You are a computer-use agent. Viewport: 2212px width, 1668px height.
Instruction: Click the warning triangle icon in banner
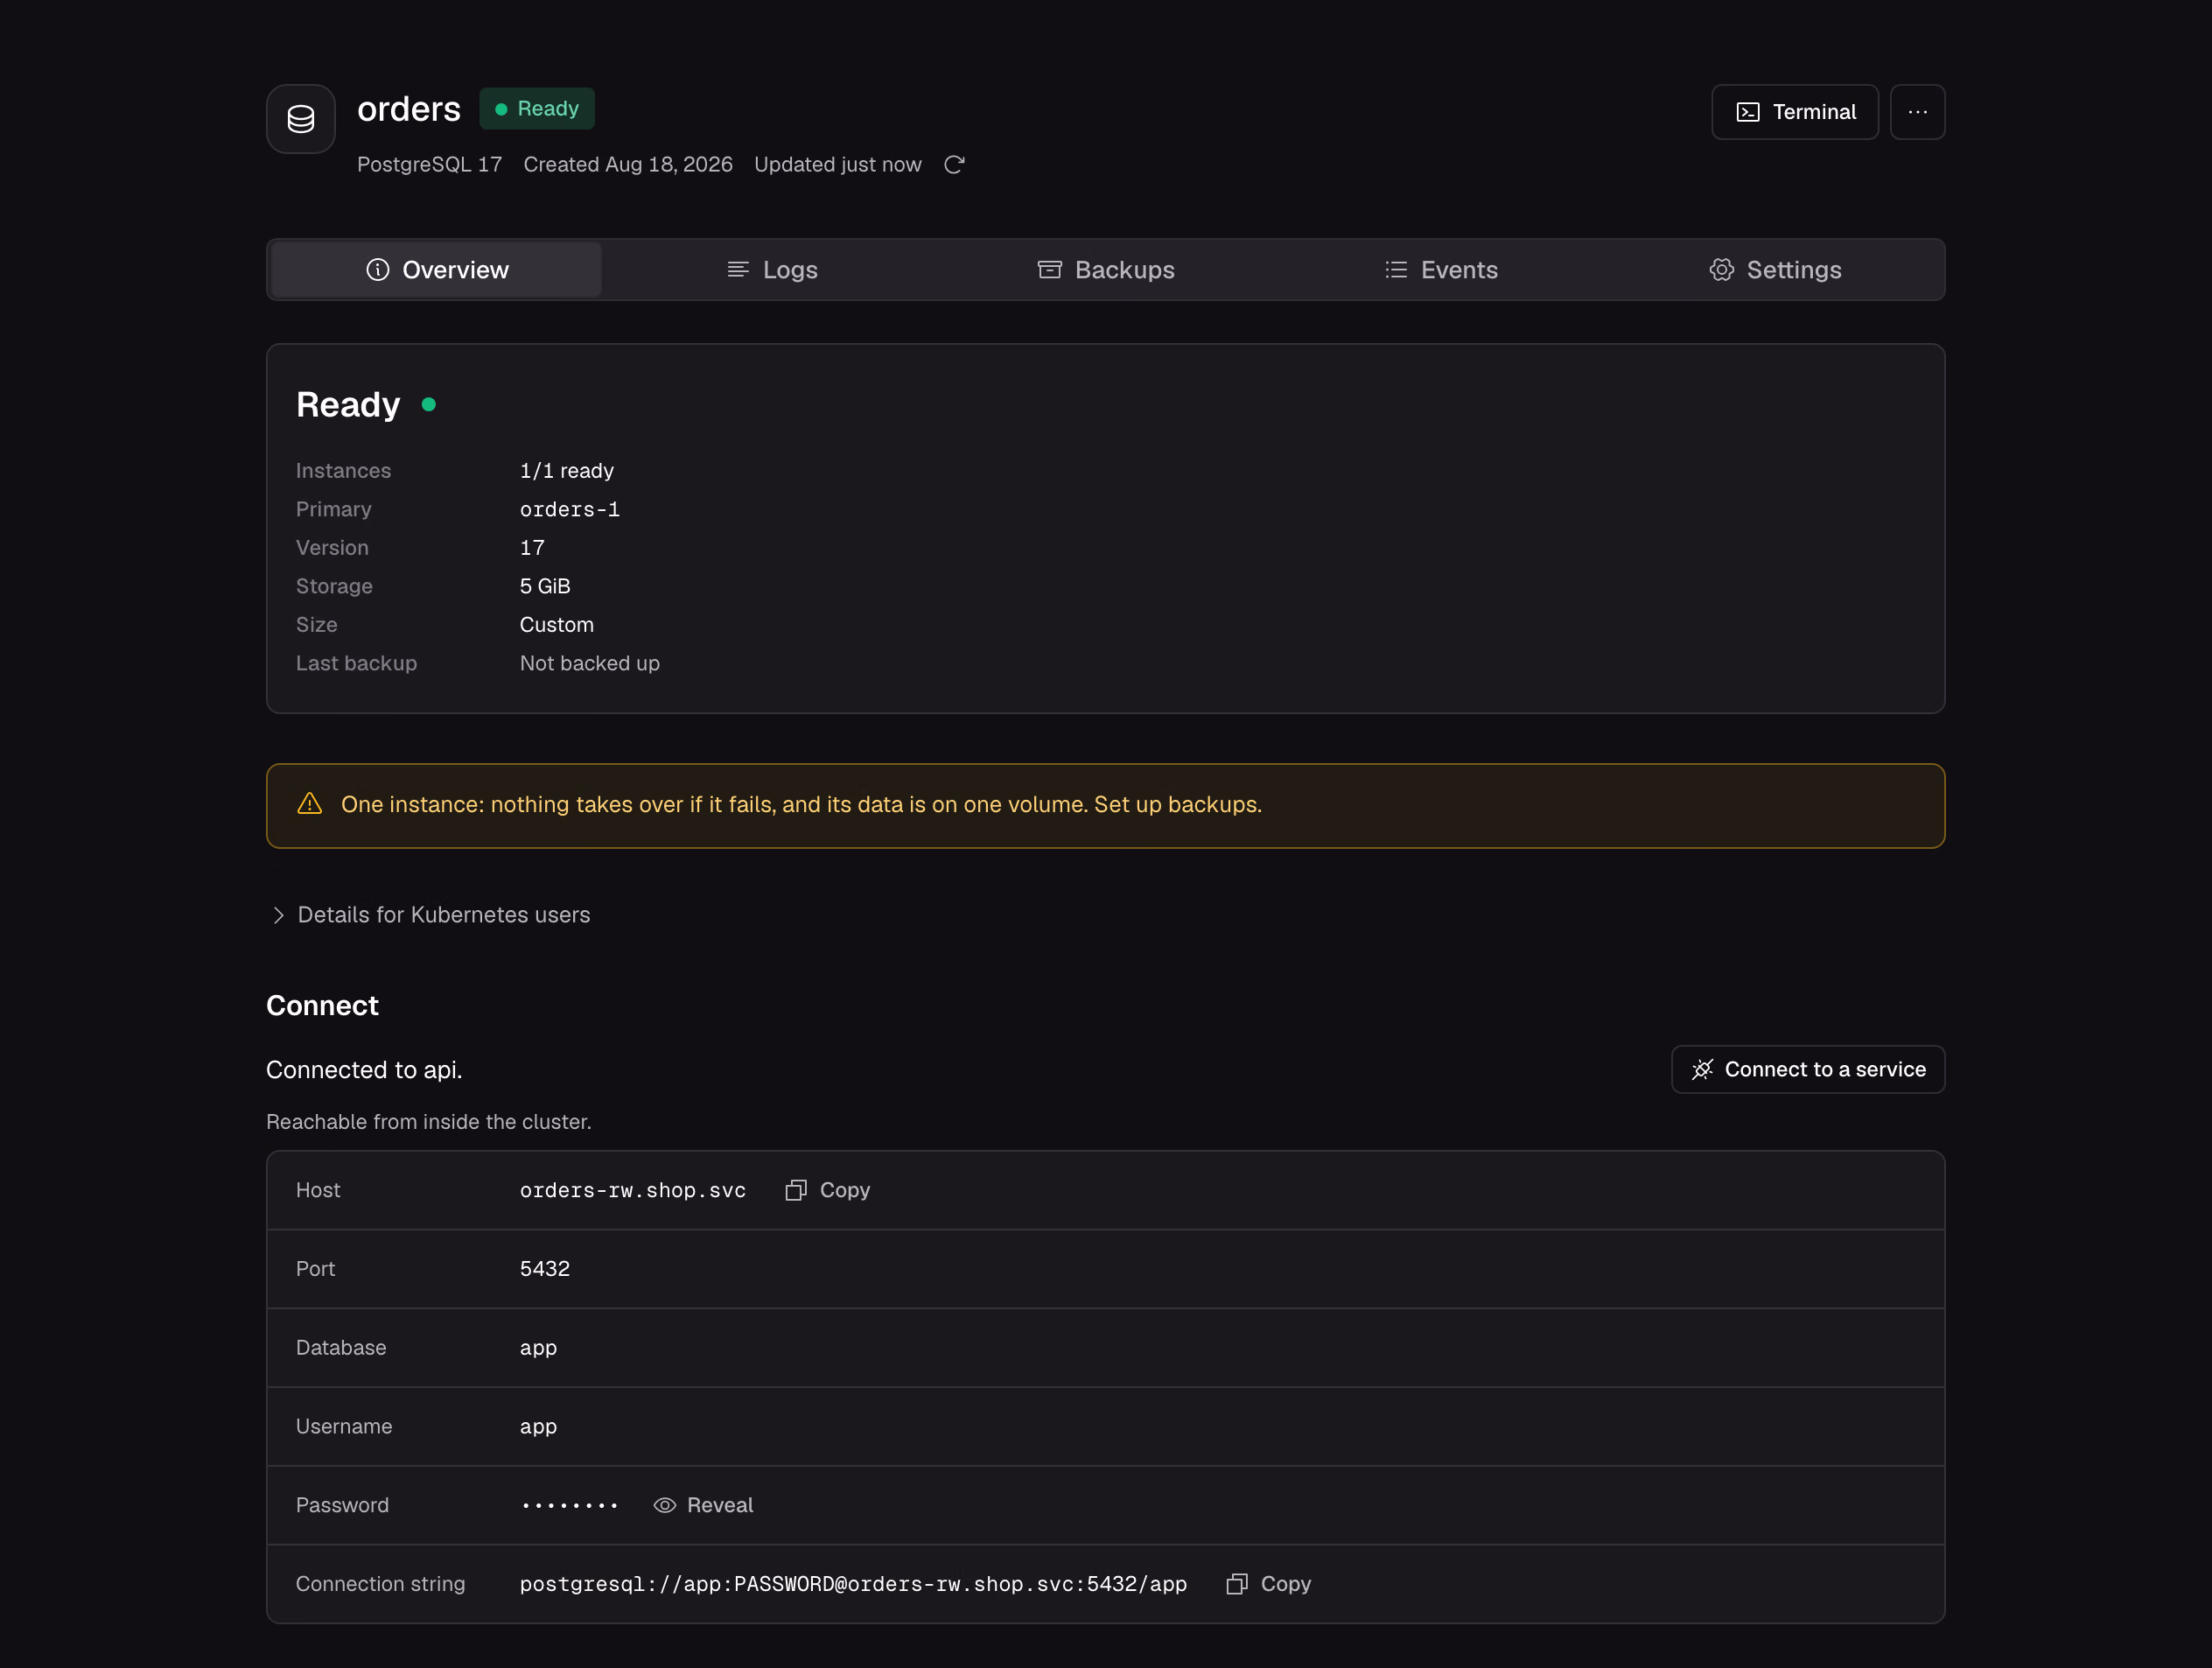tap(310, 804)
